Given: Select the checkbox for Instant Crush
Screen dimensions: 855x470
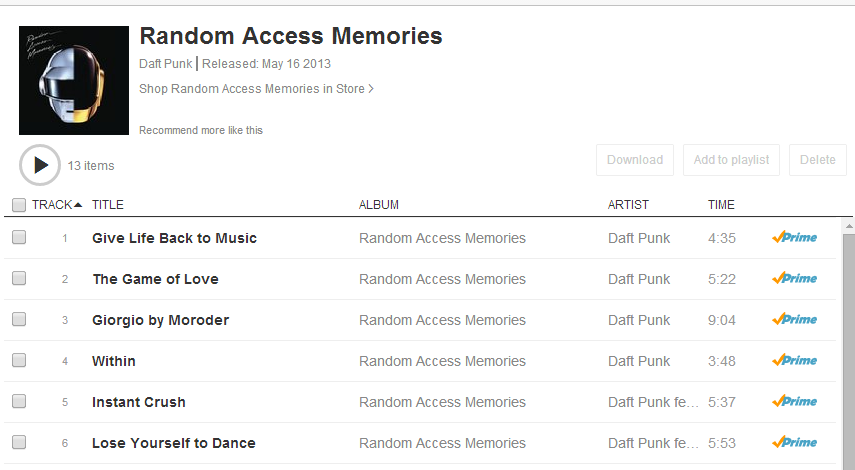Looking at the screenshot, I should (x=19, y=402).
